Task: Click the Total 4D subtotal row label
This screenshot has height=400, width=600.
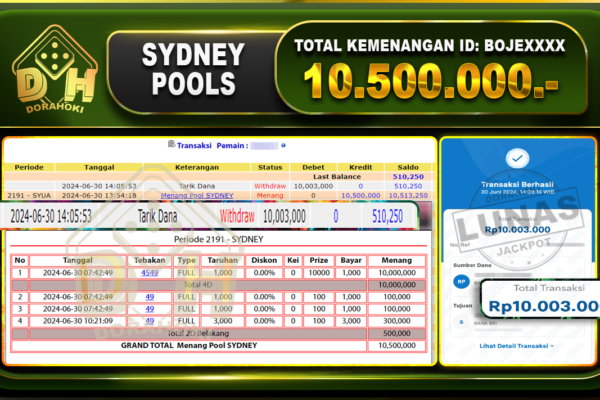Action: pos(198,285)
